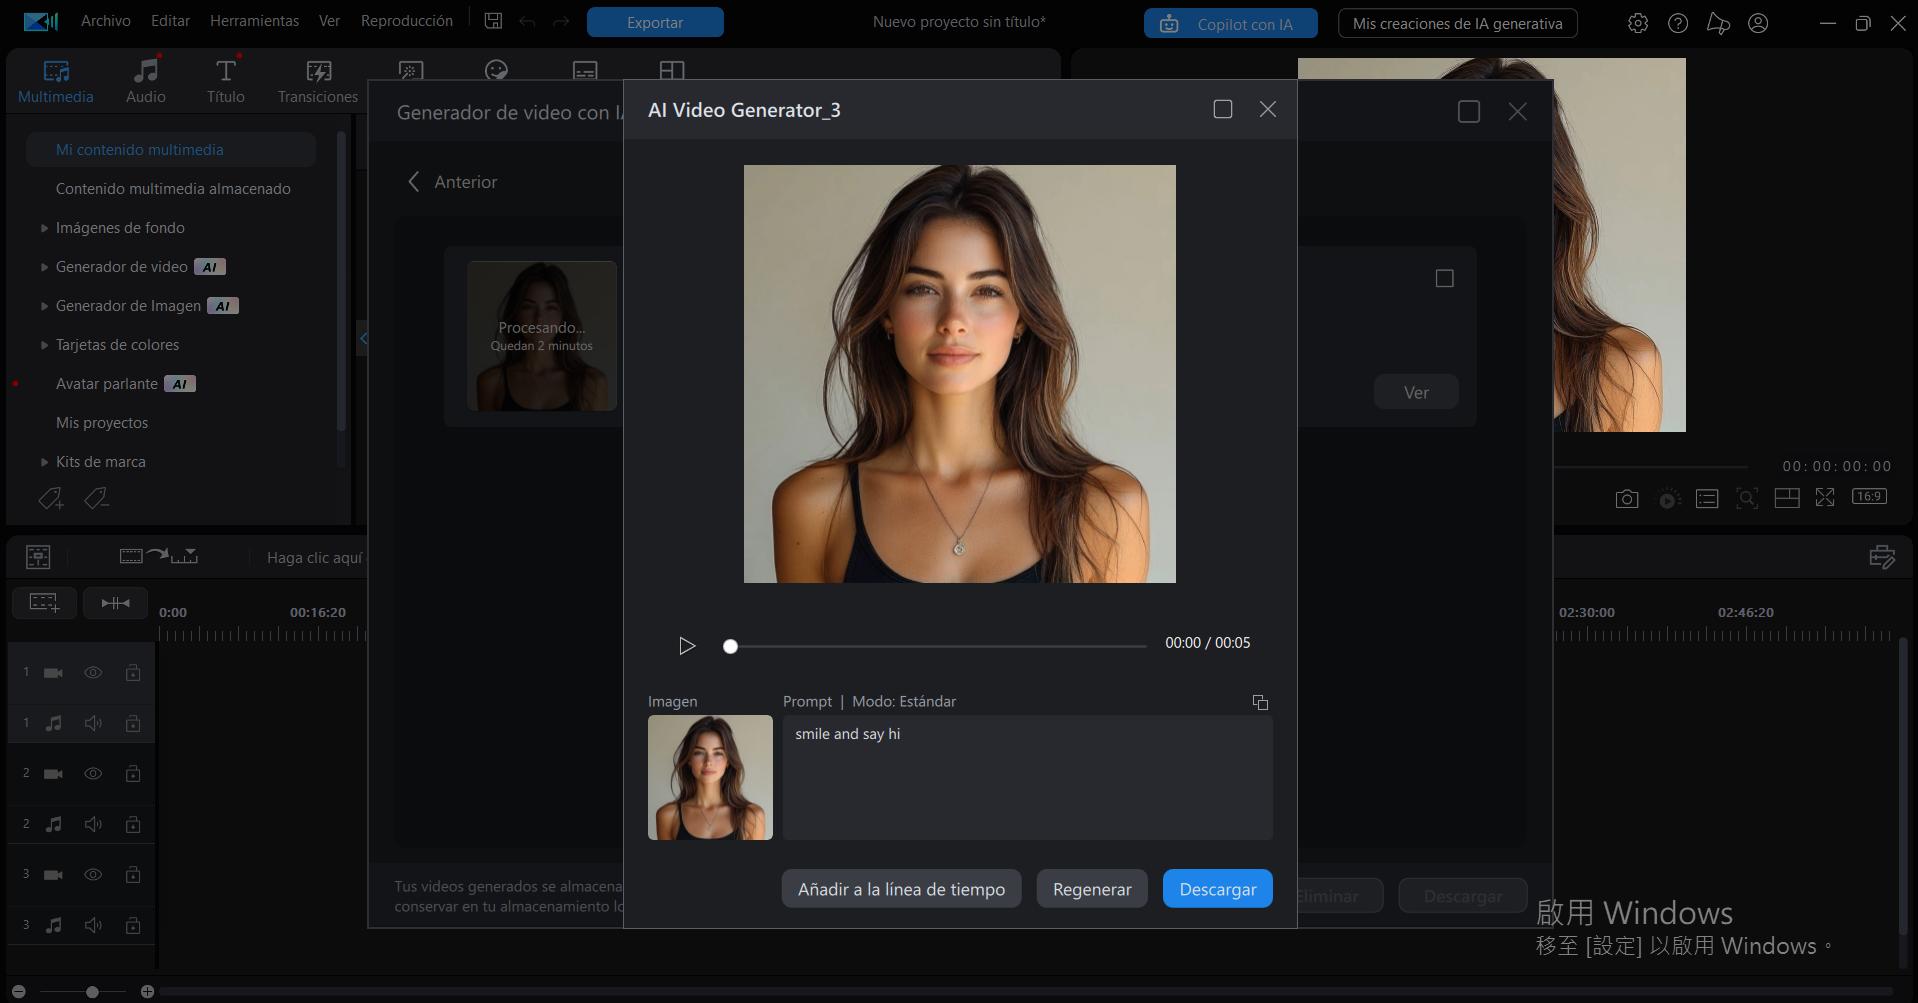The width and height of the screenshot is (1918, 1003).
Task: Open the Título panel
Action: click(x=225, y=79)
